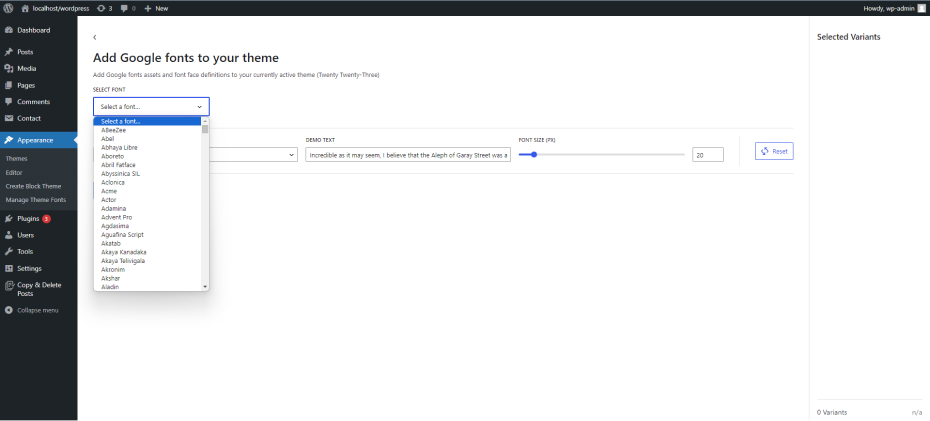This screenshot has height=421, width=930.
Task: Open Copy & Delete Posts menu
Action: (x=39, y=289)
